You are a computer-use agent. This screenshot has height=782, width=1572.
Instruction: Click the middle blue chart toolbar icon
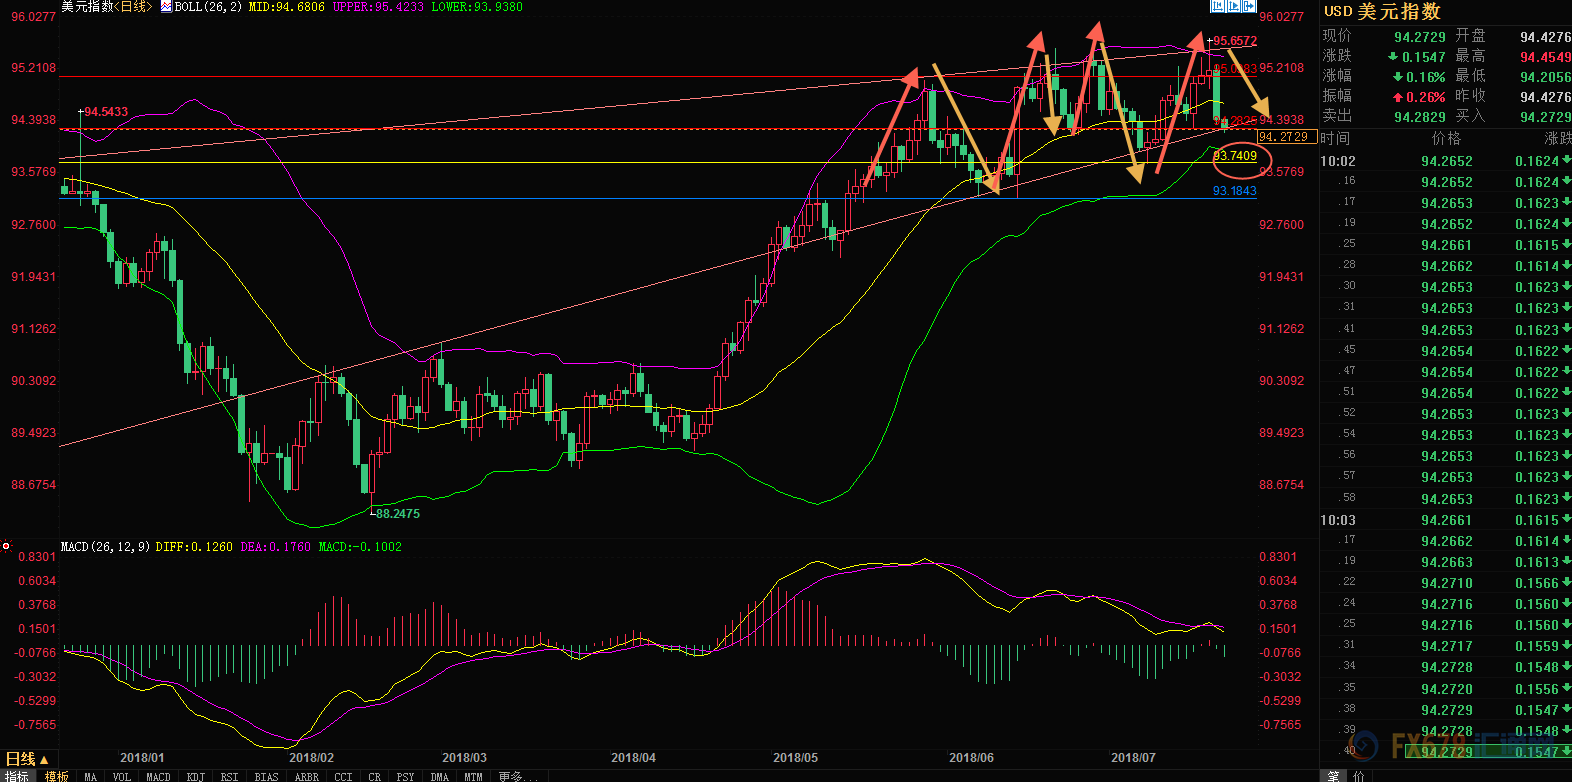coord(1234,6)
